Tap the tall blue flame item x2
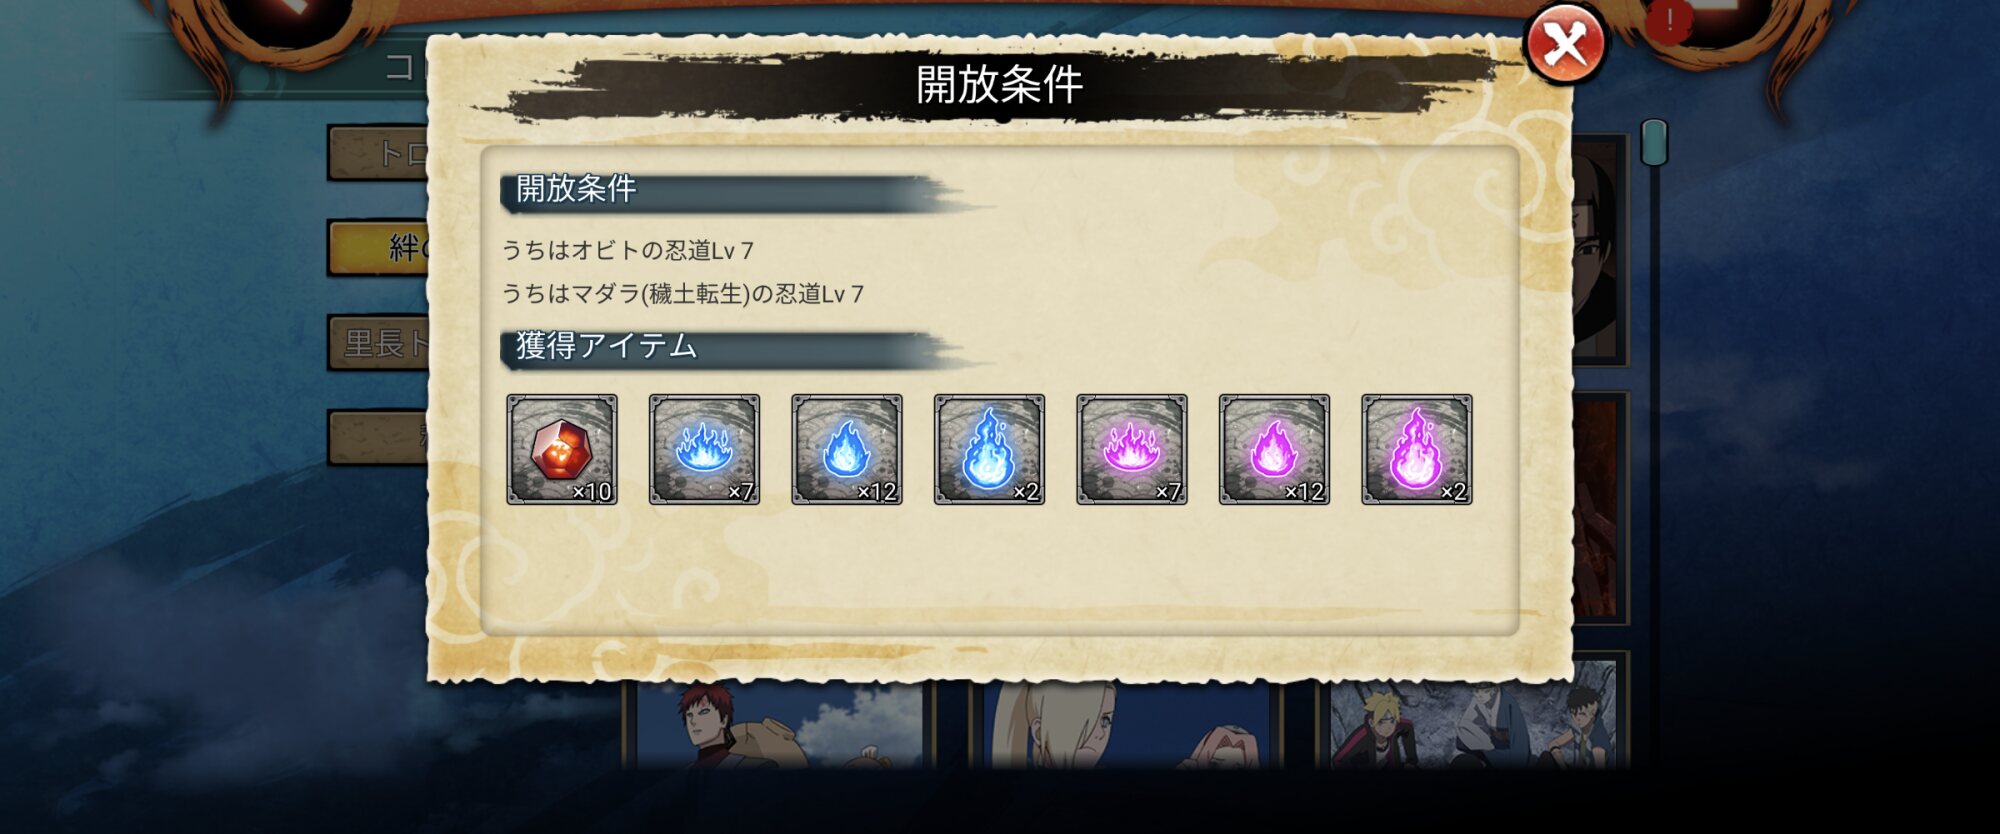Screen dimensions: 2000x834 click(x=989, y=449)
